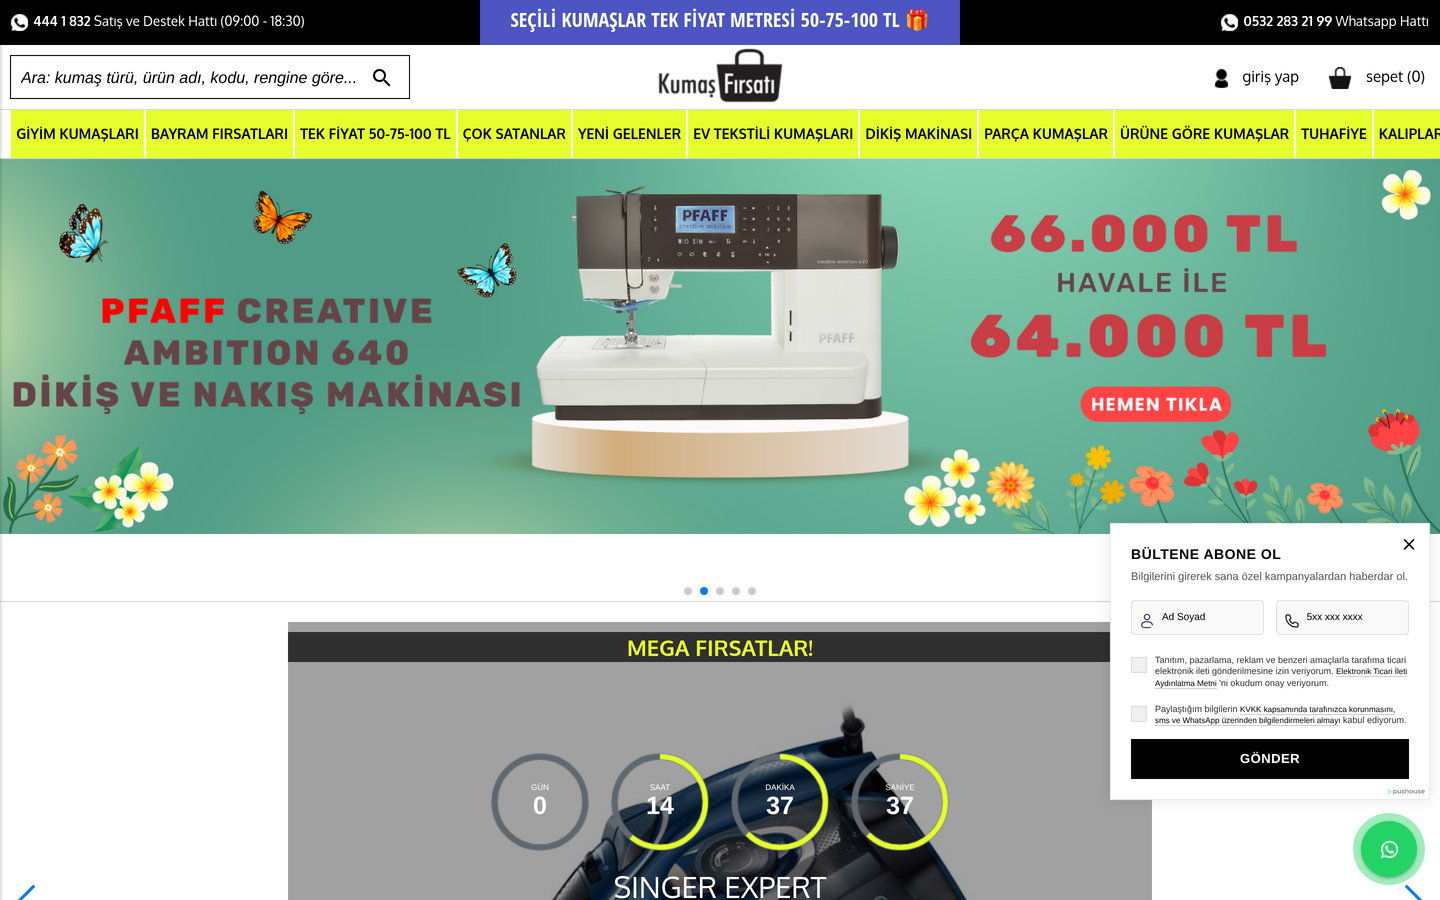Tick the KVKK consent checkbox
Viewport: 1440px width, 900px height.
tap(1139, 714)
